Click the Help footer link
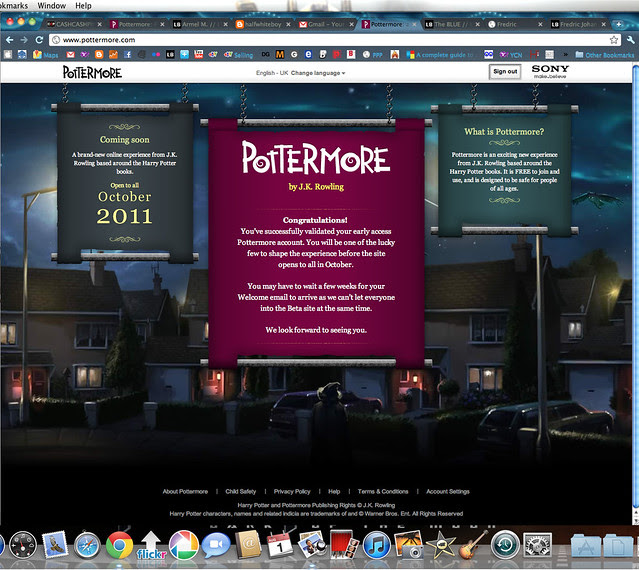 [334, 491]
